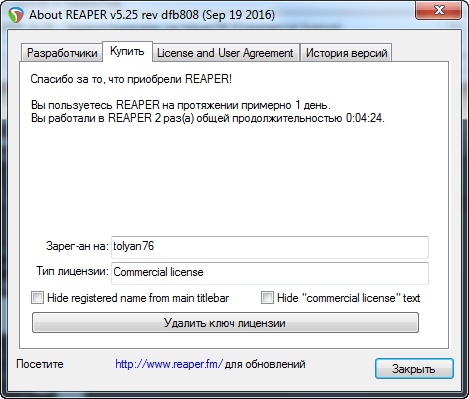Toggle Hide "commercial license" text checkbox
469x399 pixels.
point(267,297)
